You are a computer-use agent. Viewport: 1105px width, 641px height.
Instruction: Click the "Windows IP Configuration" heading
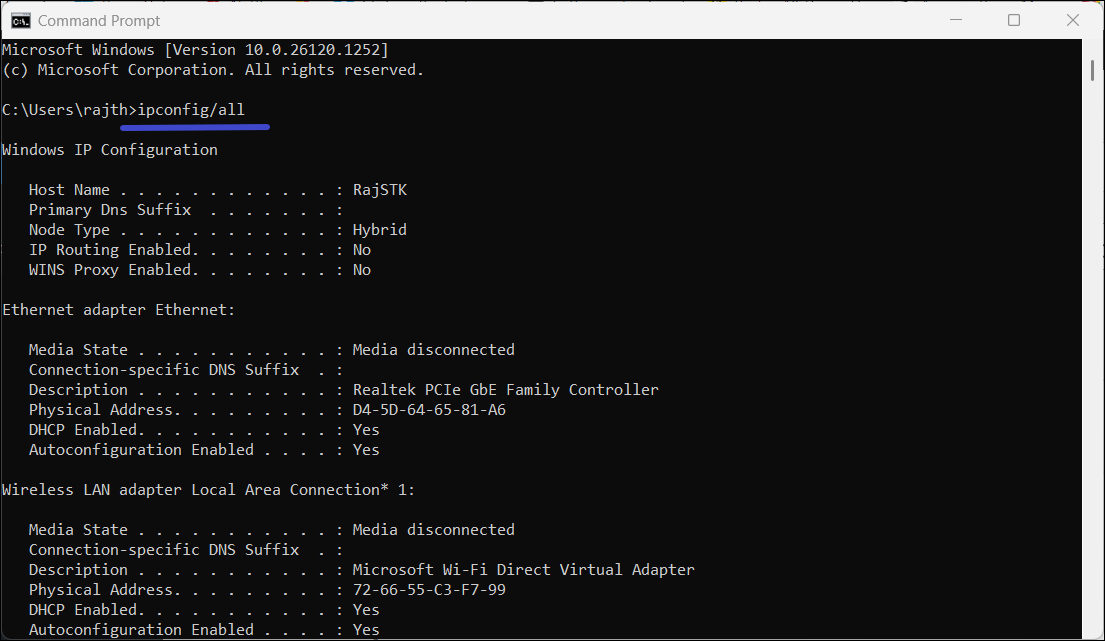(110, 150)
